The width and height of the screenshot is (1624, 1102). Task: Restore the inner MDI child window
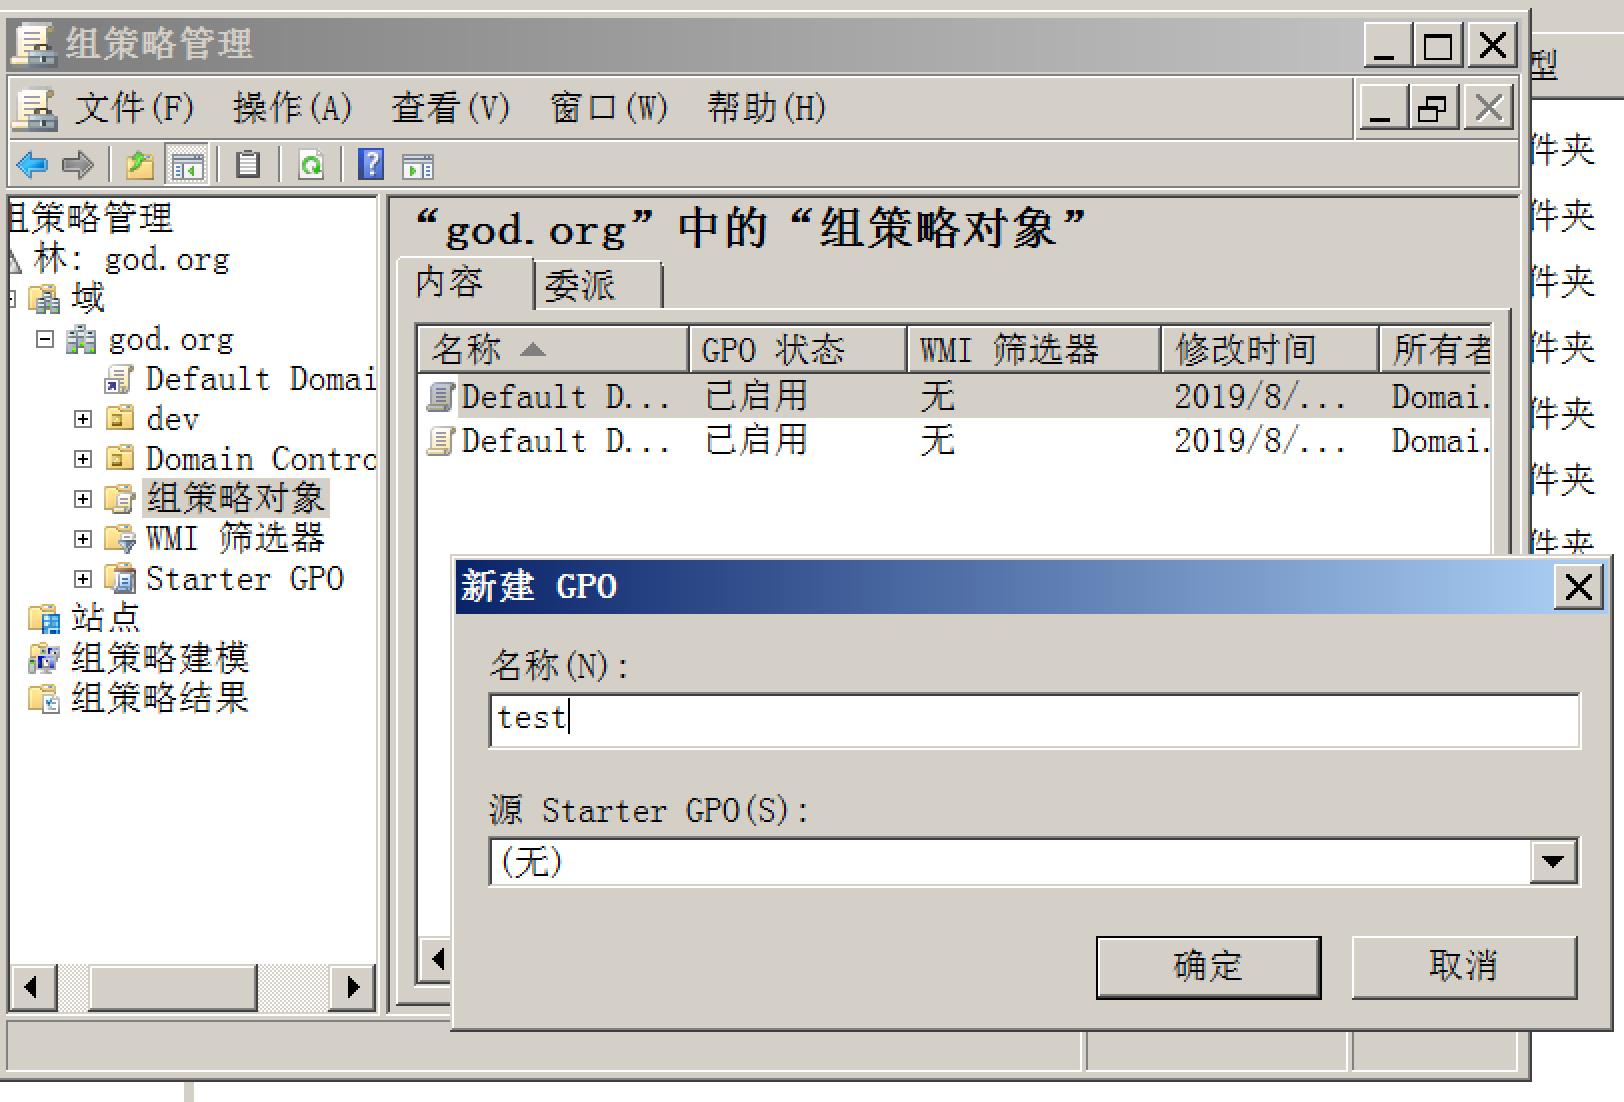[x=1434, y=108]
